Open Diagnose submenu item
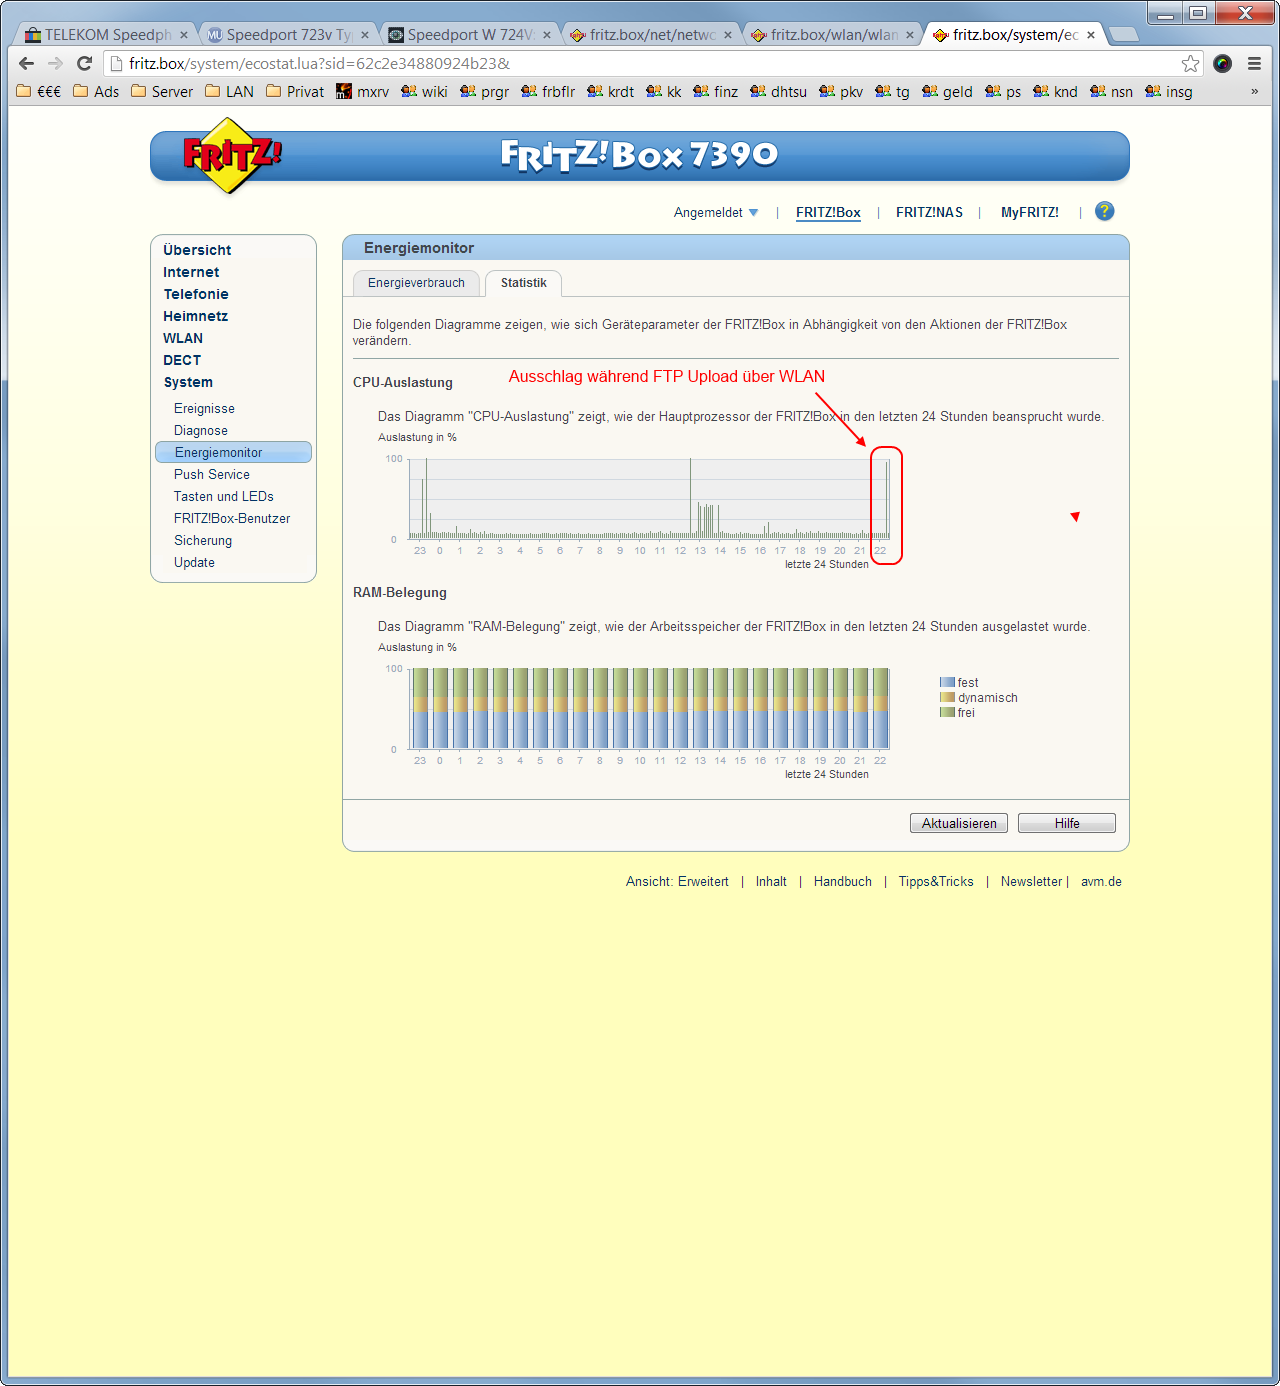 (201, 430)
